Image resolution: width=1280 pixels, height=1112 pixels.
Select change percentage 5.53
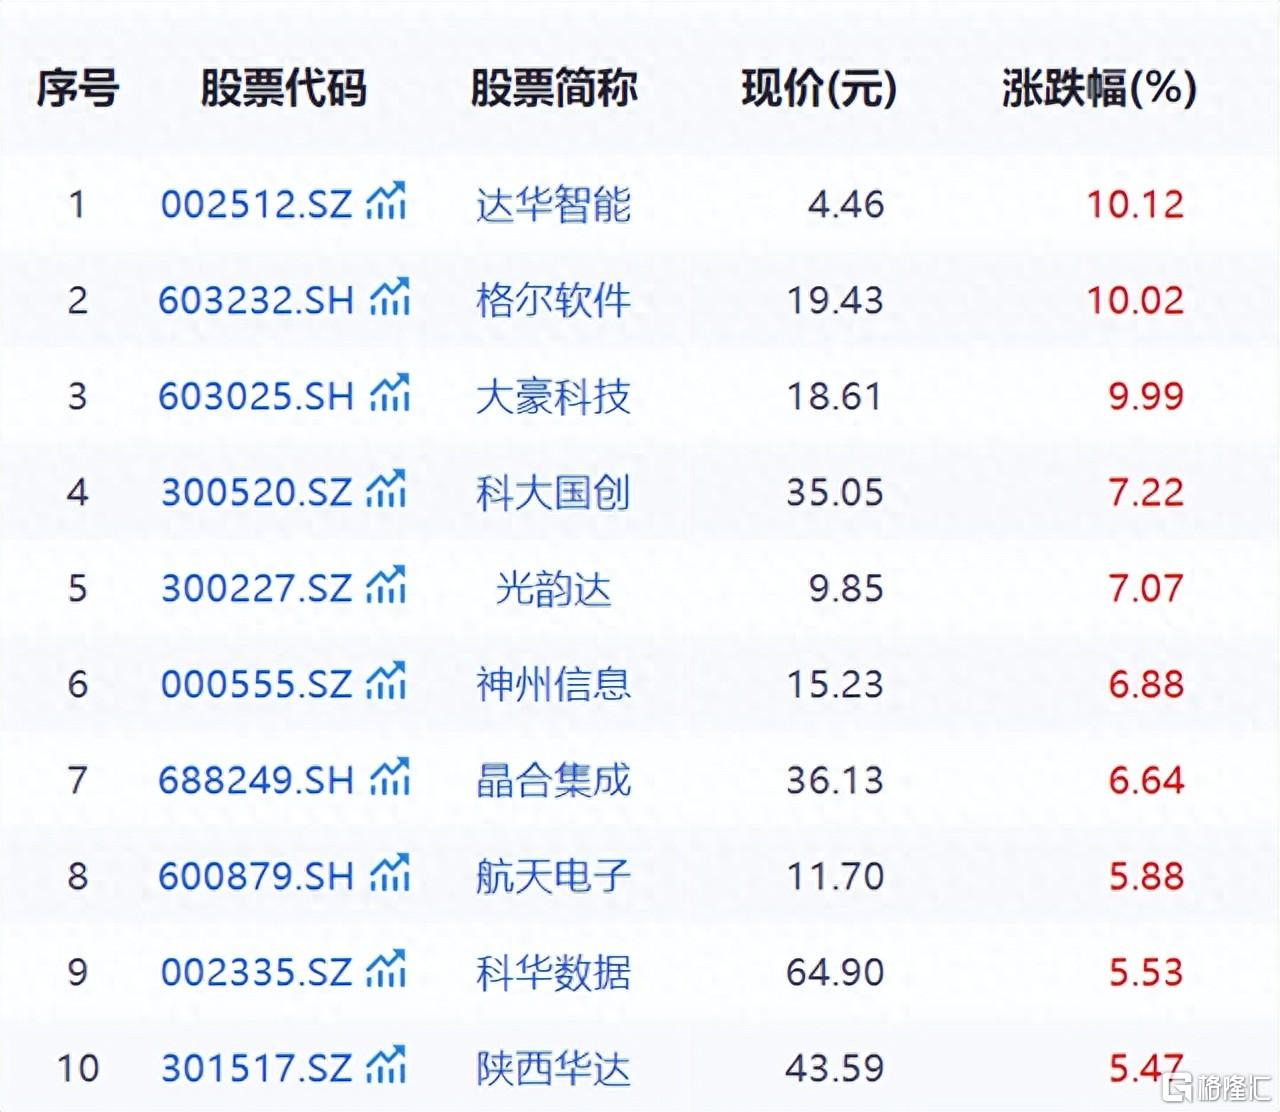1146,973
